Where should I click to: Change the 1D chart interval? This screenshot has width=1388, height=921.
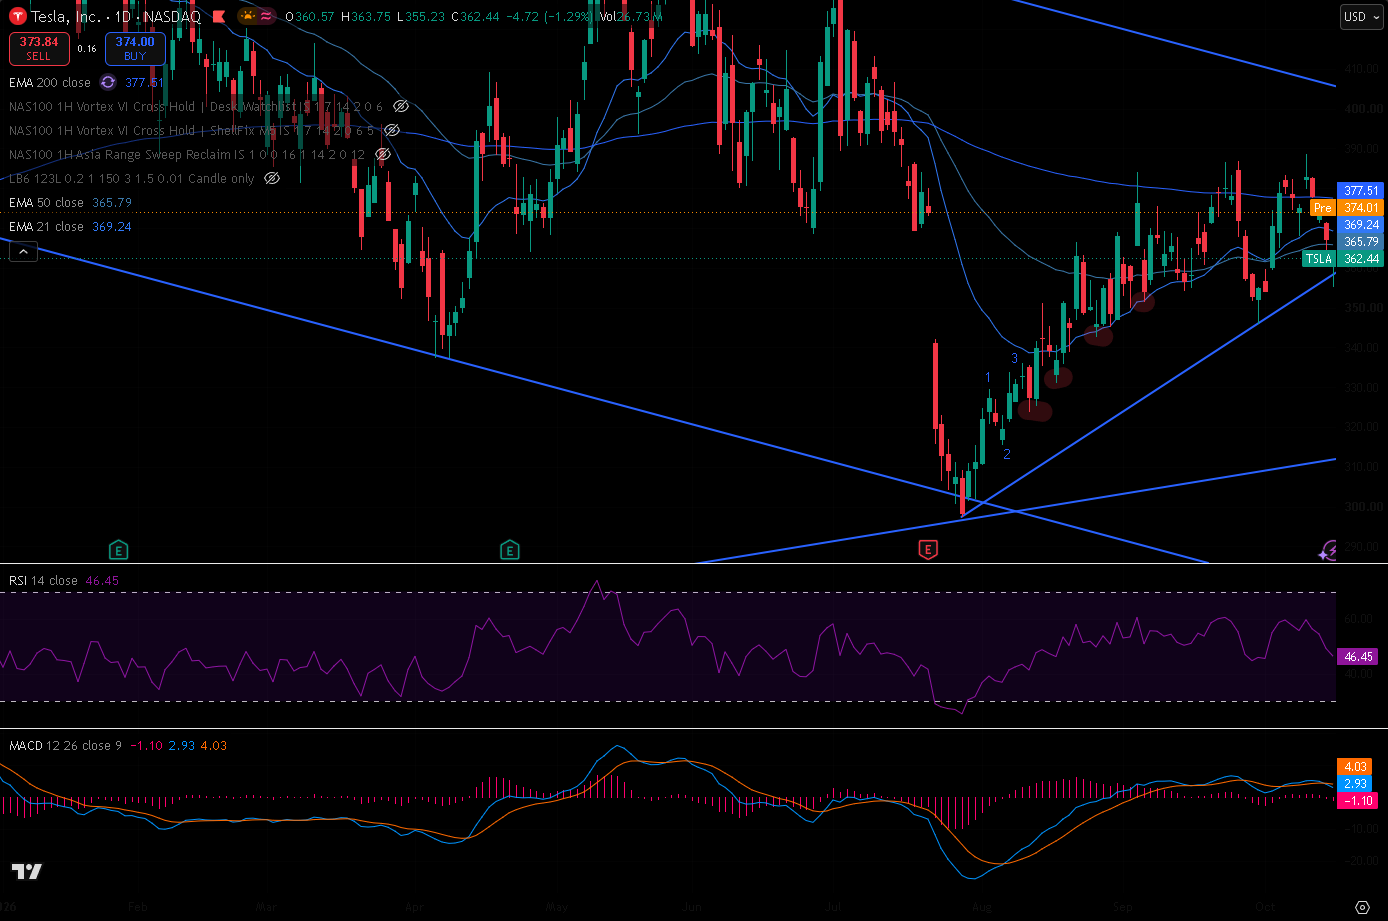coord(122,17)
